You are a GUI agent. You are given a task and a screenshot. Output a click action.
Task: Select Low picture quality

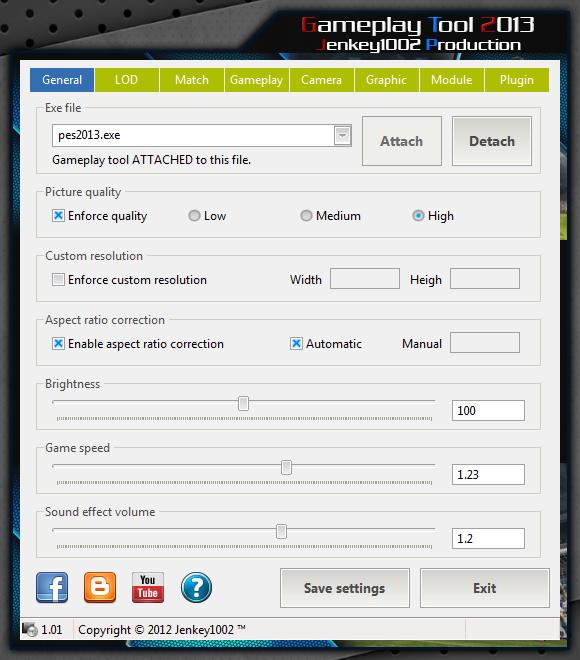[x=194, y=216]
